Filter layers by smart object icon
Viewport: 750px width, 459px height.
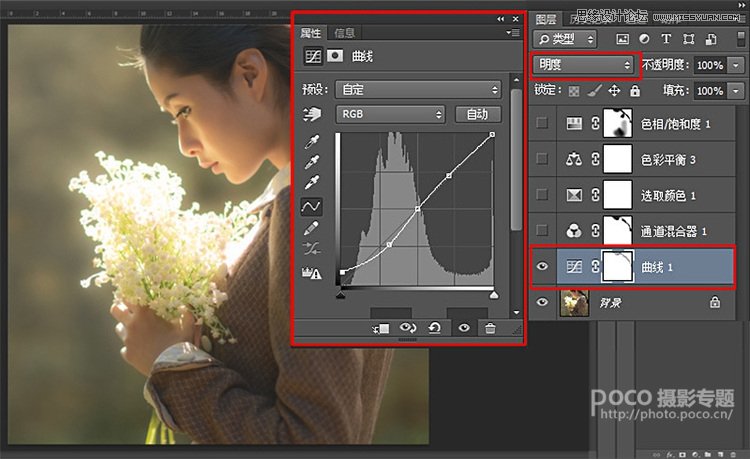coord(711,39)
